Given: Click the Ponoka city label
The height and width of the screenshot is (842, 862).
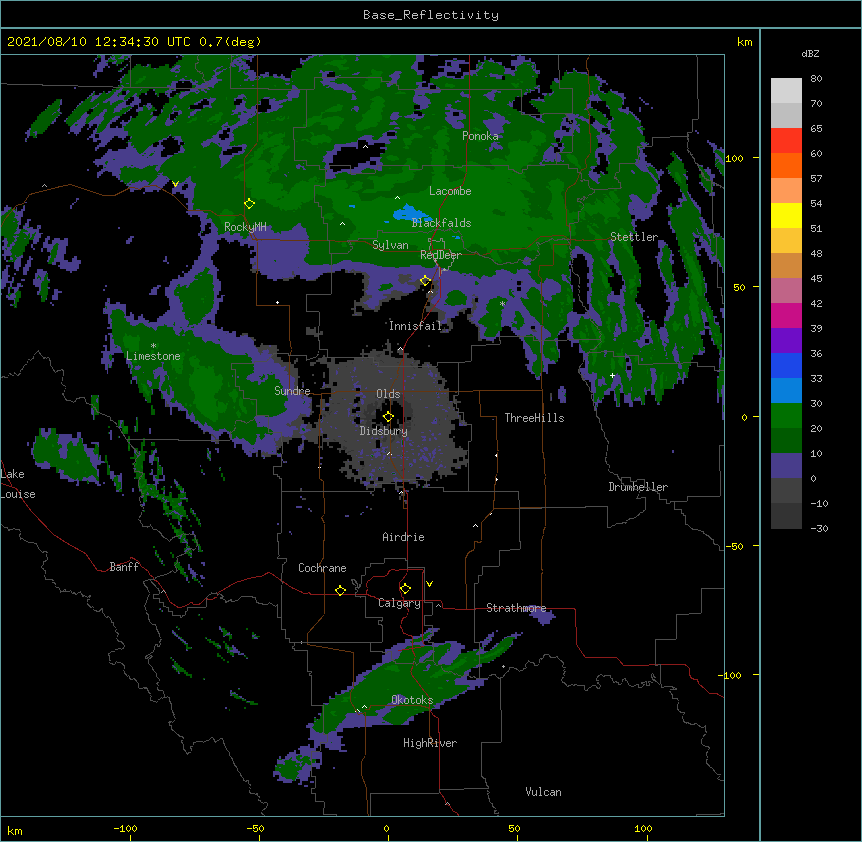Looking at the screenshot, I should click(480, 136).
